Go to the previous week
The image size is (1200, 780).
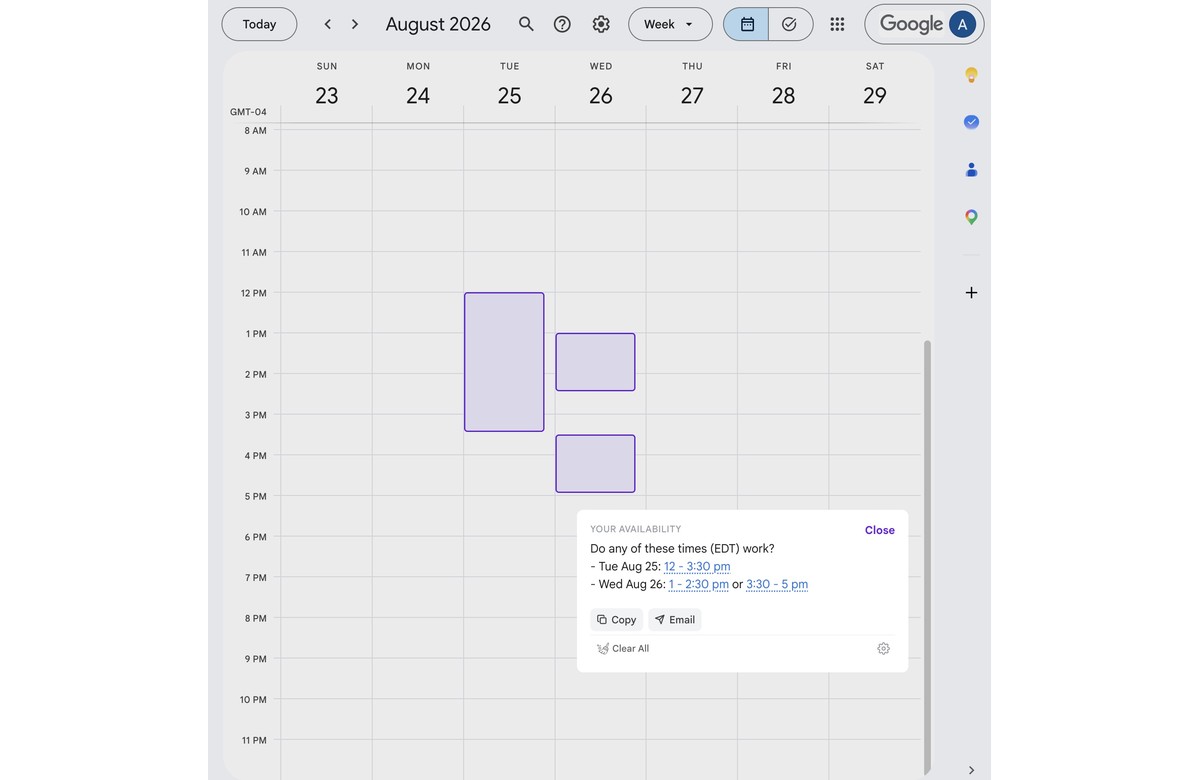click(x=327, y=24)
